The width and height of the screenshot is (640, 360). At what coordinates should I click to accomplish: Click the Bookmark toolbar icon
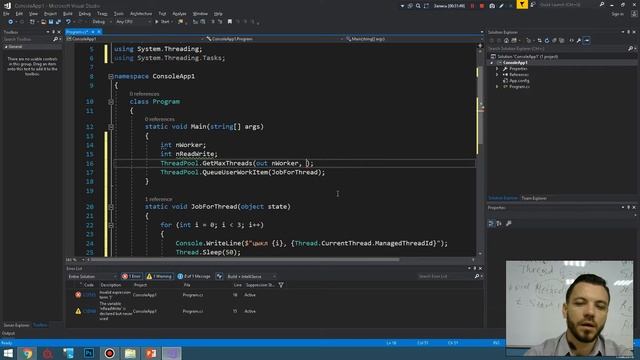(x=230, y=22)
